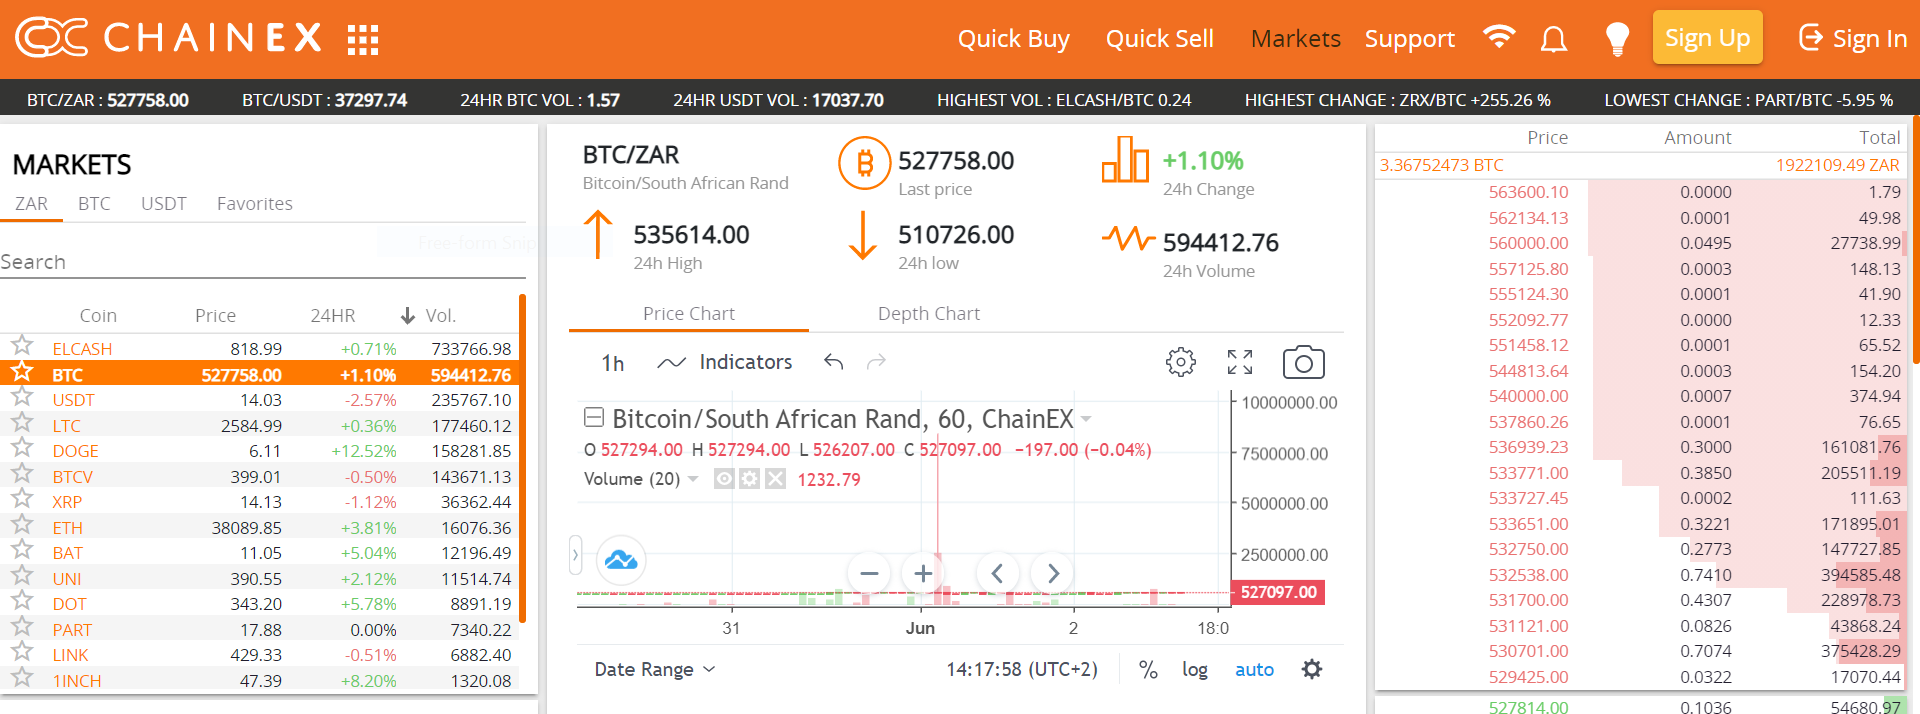
Task: Click the Sign Up button
Action: (1707, 38)
